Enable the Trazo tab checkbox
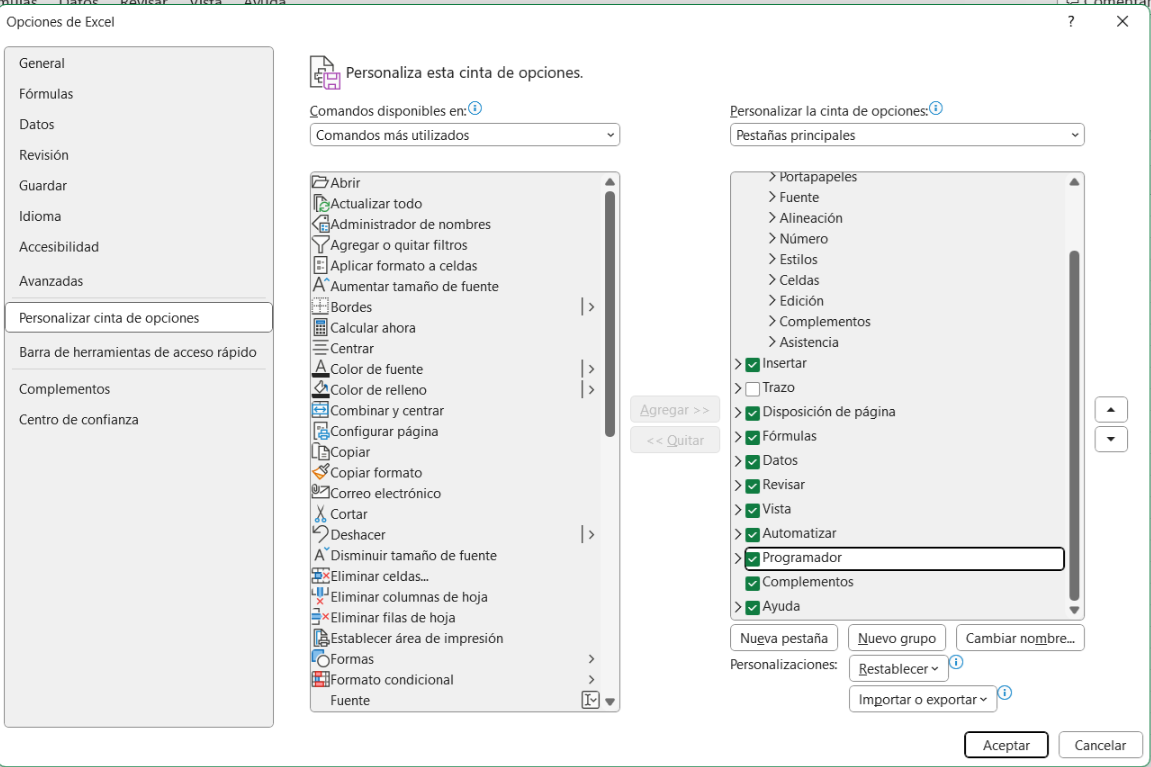Viewport: 1151px width, 767px height. tap(752, 388)
